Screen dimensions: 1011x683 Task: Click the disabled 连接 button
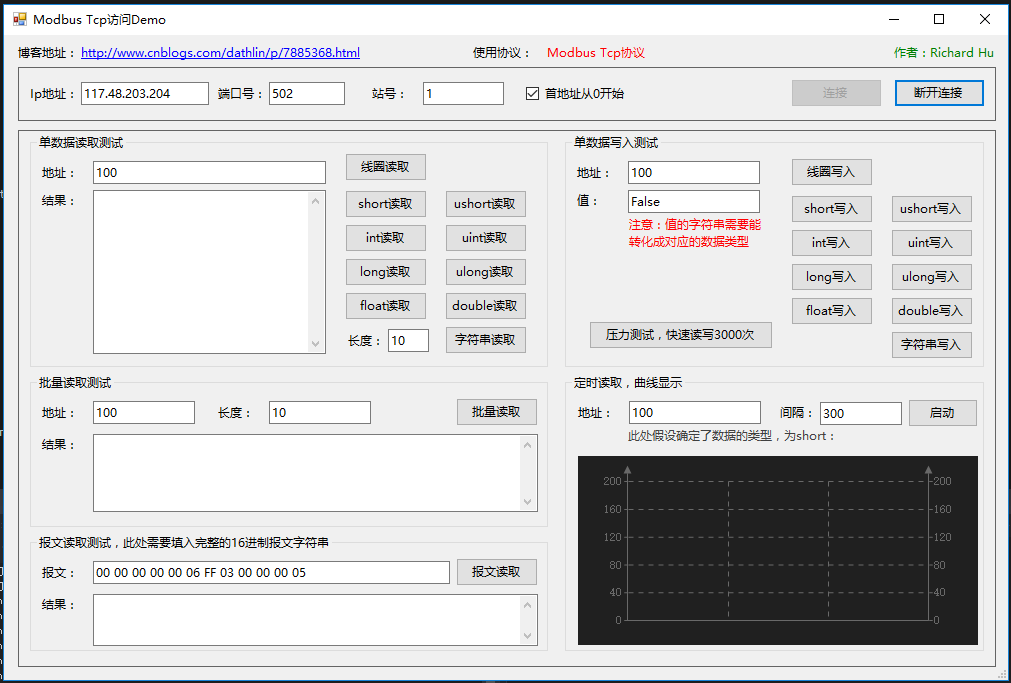pos(836,93)
